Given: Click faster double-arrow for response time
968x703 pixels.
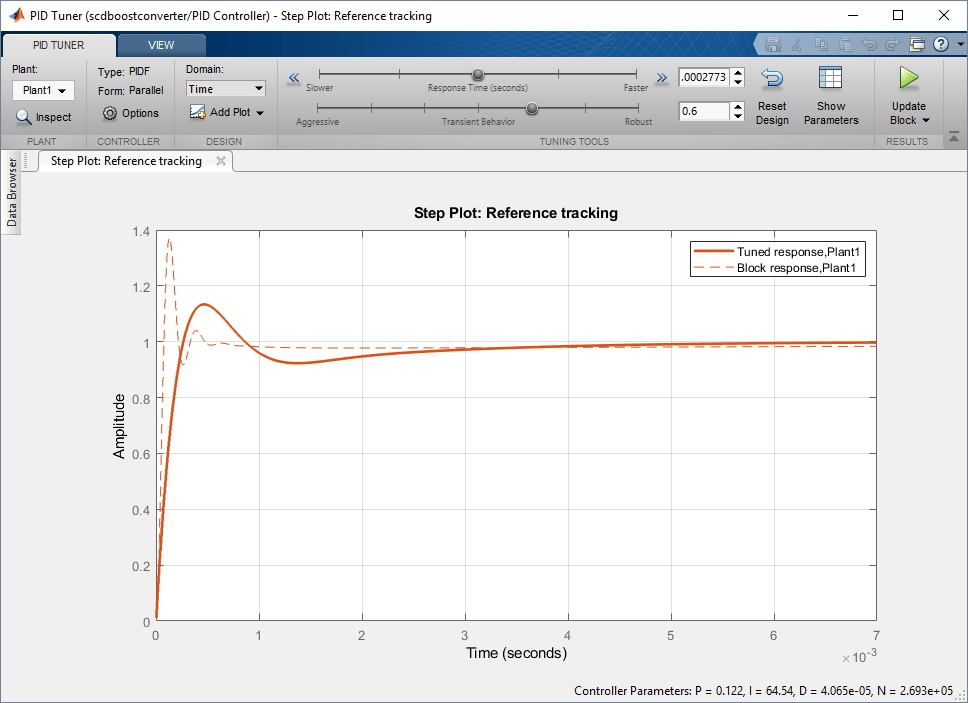Looking at the screenshot, I should [661, 78].
